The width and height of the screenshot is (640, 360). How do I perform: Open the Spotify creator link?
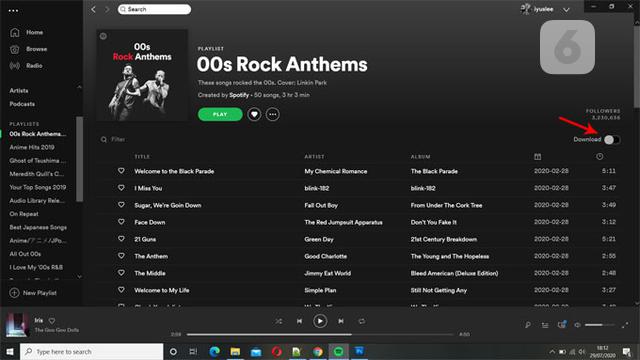239,95
